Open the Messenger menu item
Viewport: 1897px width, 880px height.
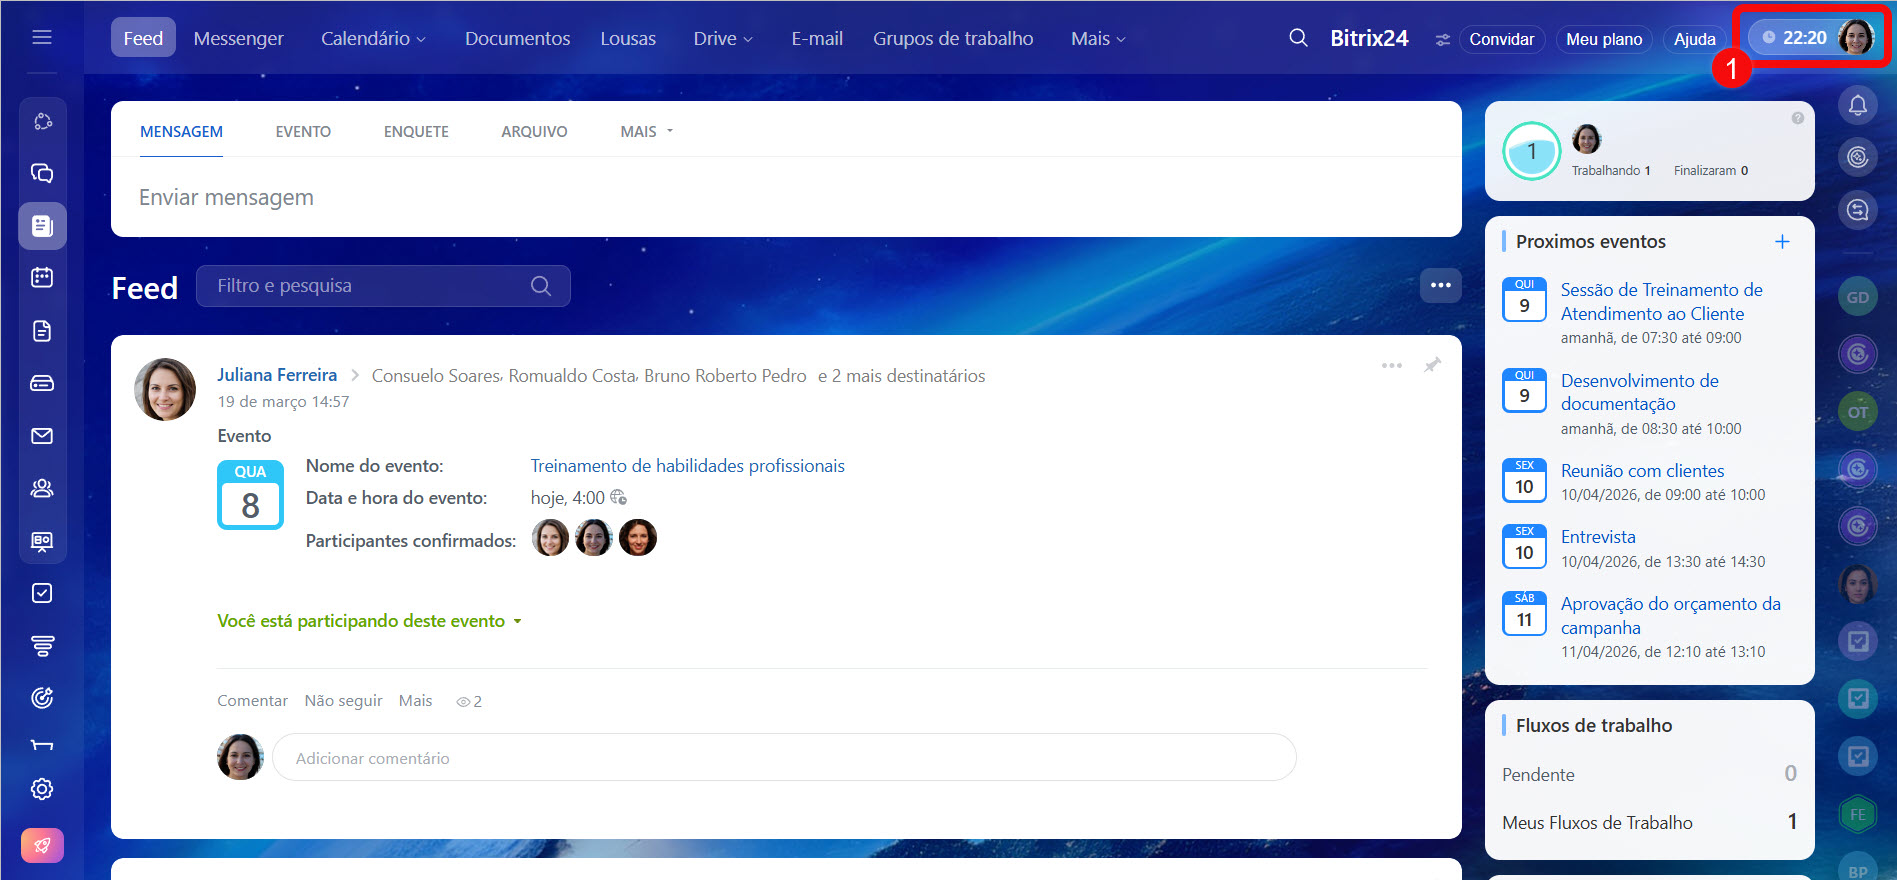click(238, 39)
